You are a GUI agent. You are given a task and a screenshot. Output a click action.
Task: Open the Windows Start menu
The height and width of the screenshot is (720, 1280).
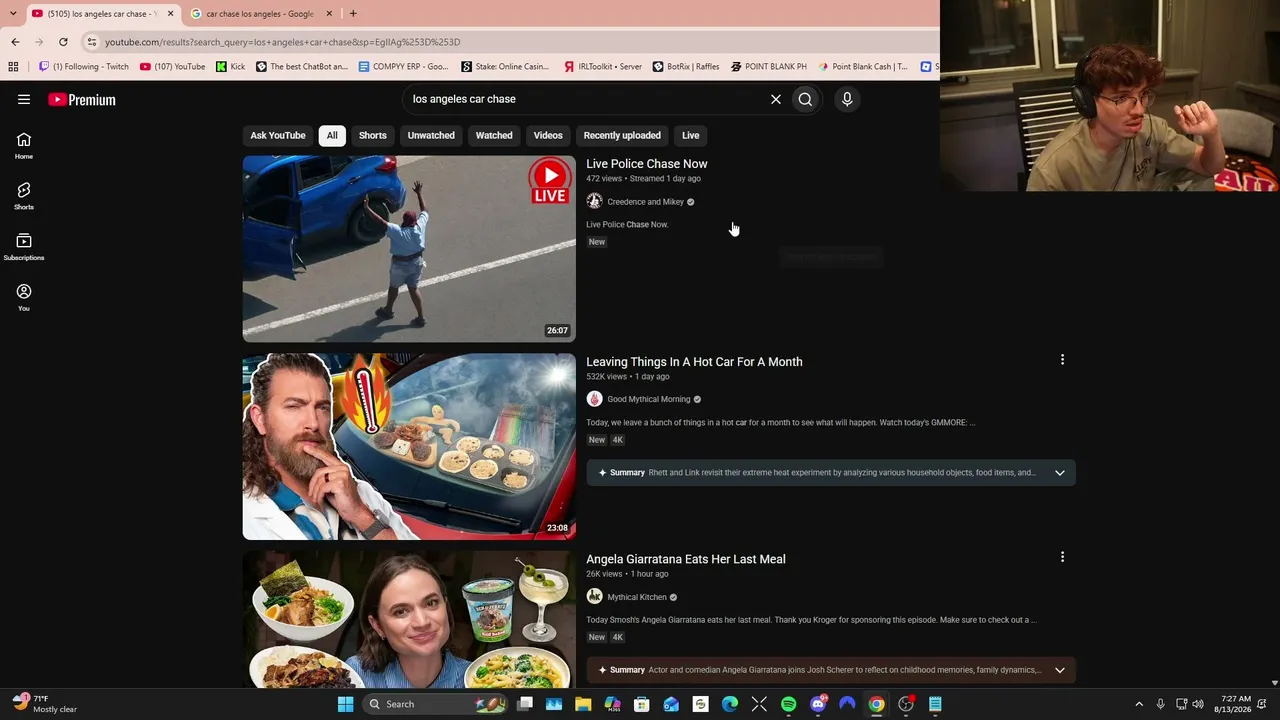point(345,704)
